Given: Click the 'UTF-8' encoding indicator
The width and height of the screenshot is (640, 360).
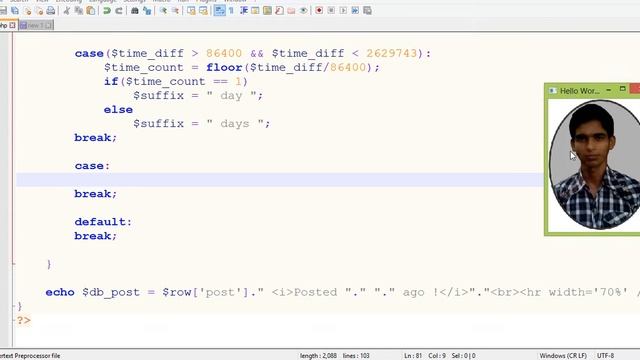Looking at the screenshot, I should pos(605,356).
